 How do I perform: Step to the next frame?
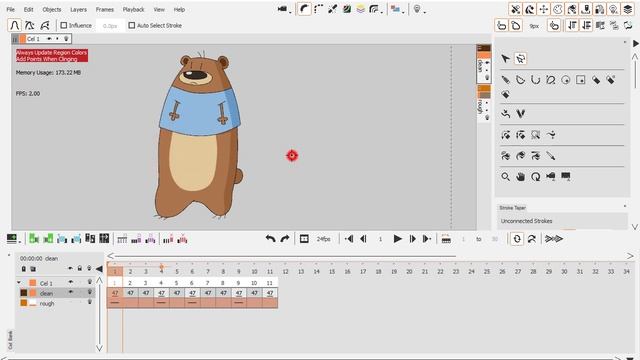click(412, 239)
